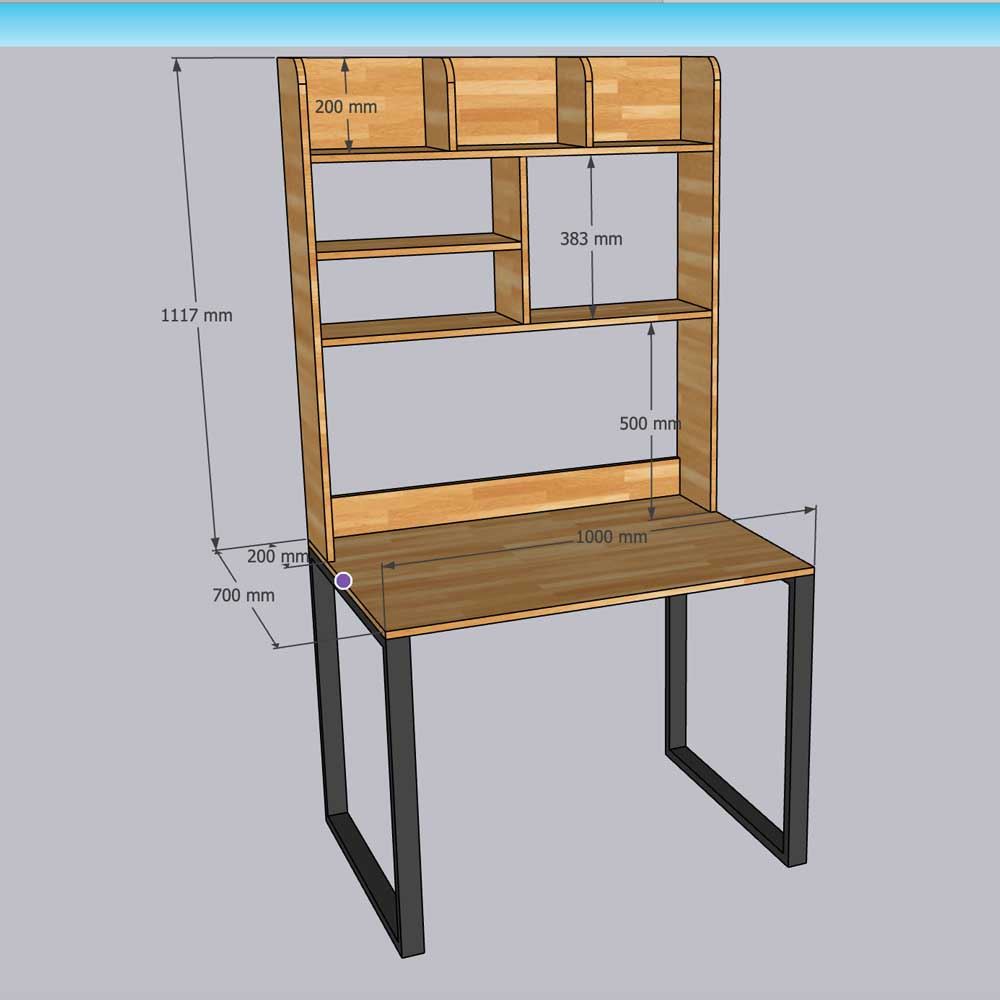Select the 200 mm label in top compartment

click(x=346, y=106)
